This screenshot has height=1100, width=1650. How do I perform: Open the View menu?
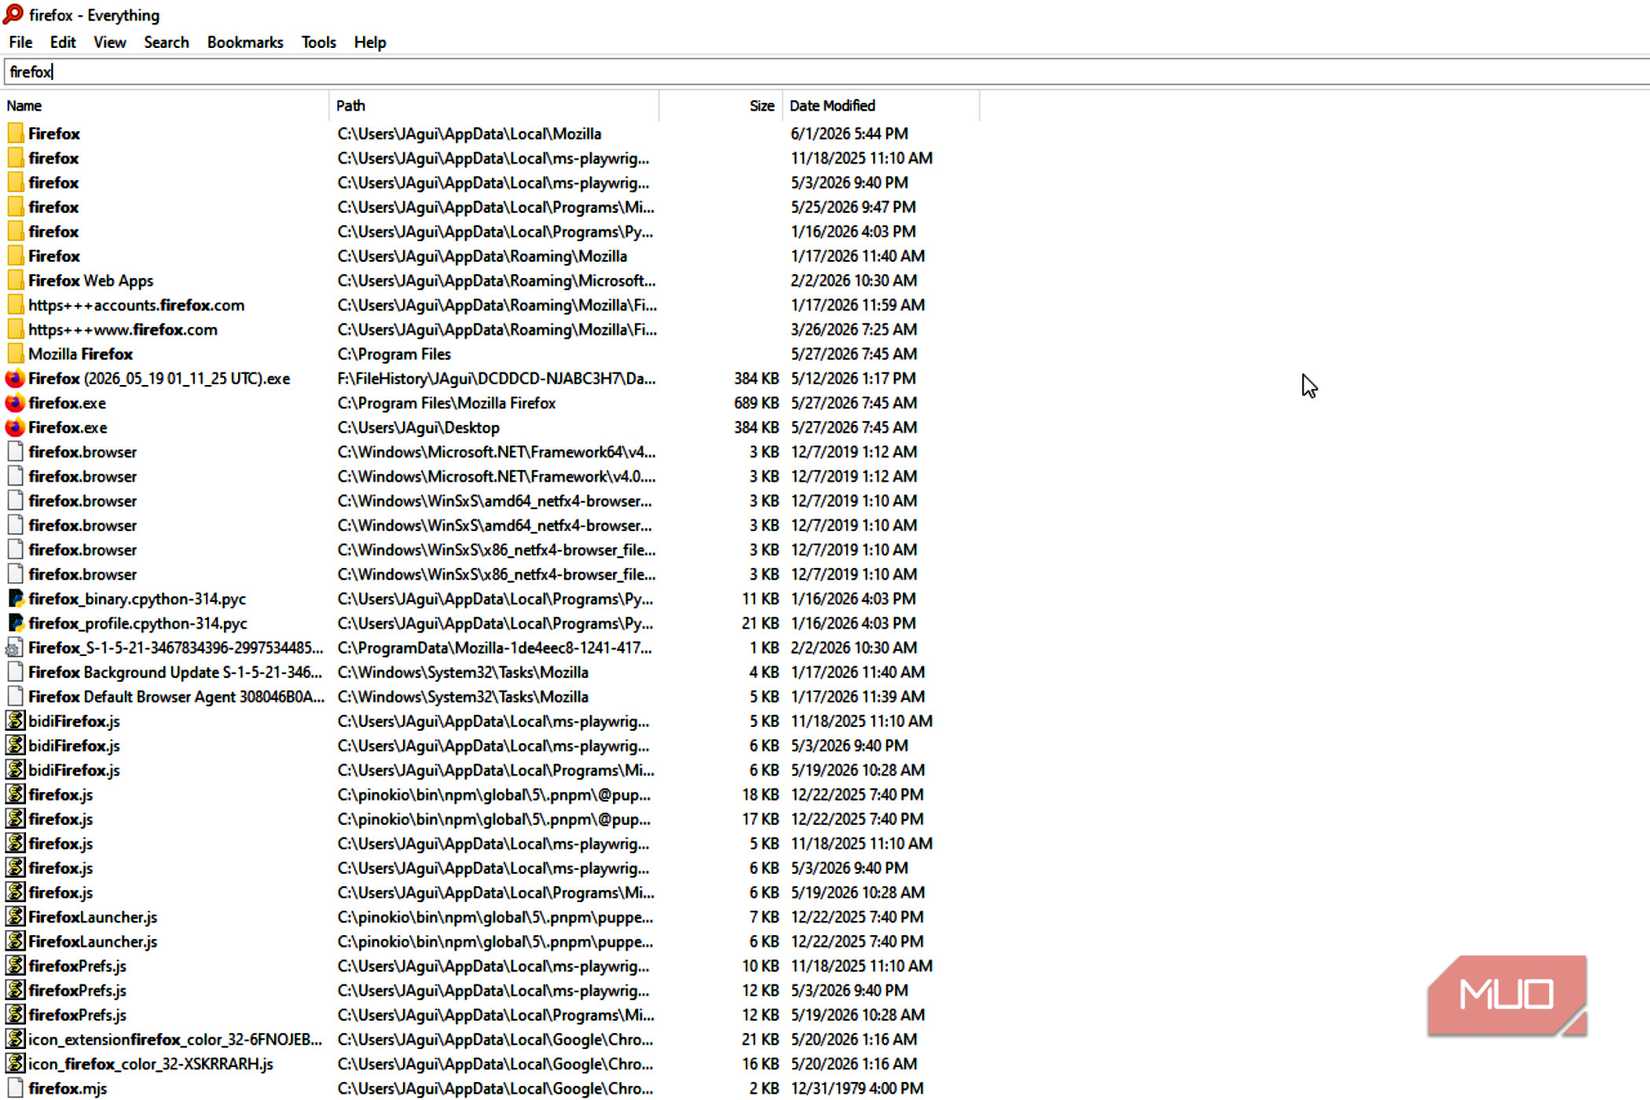point(110,42)
